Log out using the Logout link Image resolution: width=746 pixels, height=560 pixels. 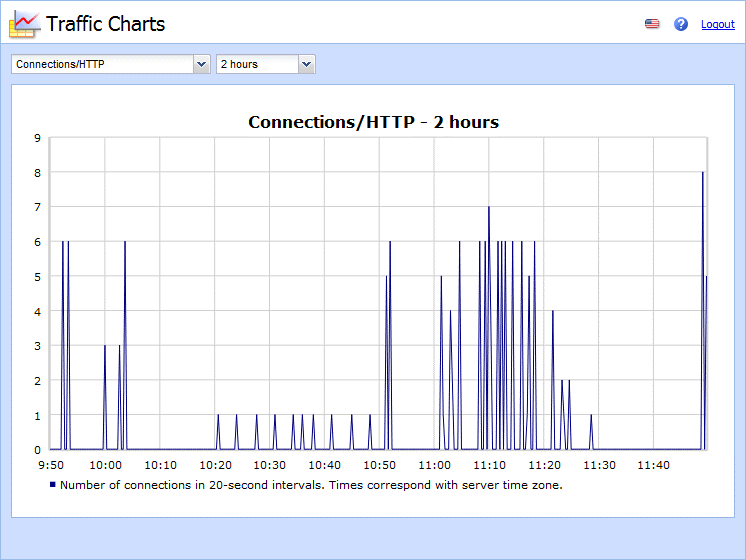tap(717, 25)
